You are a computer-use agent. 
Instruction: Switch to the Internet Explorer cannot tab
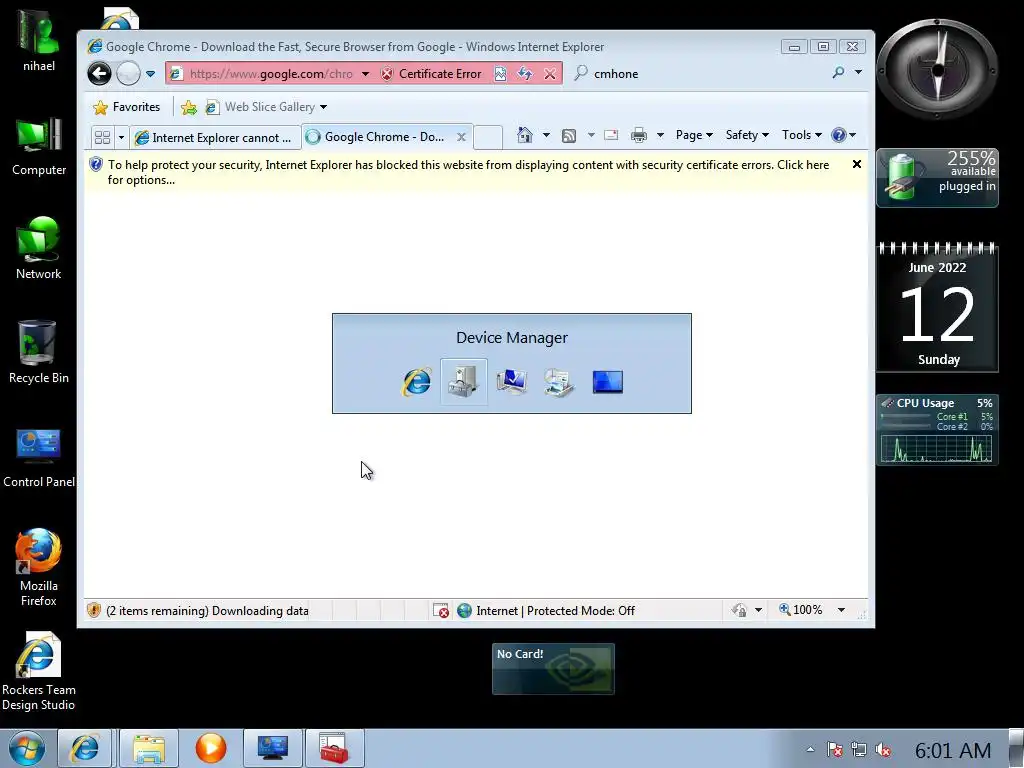215,138
